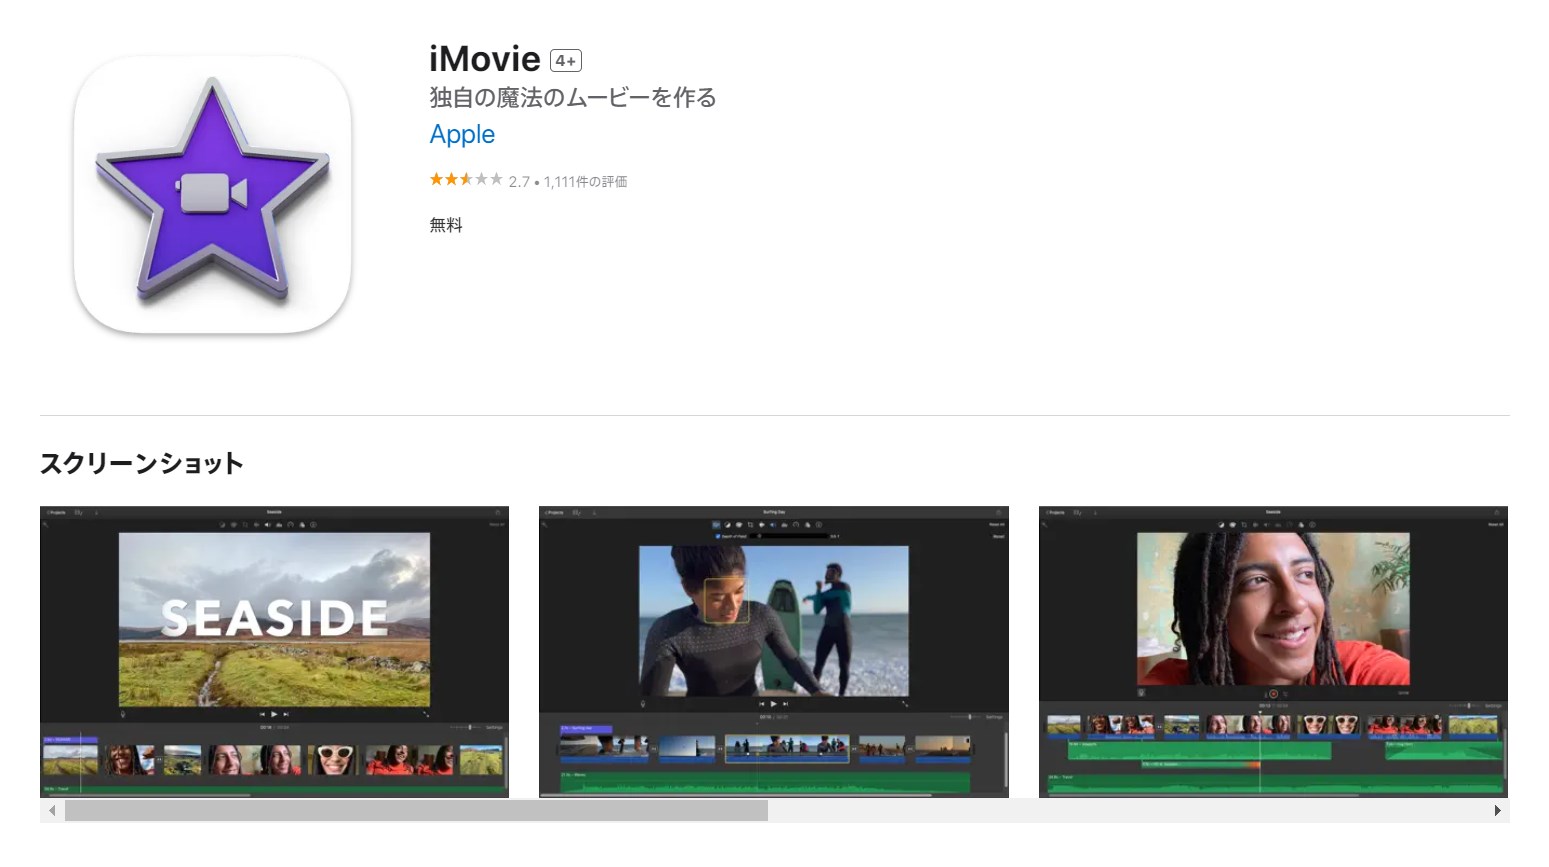Click the screenshot scrollbar right arrow
Viewport: 1549px width, 867px height.
(x=1497, y=811)
